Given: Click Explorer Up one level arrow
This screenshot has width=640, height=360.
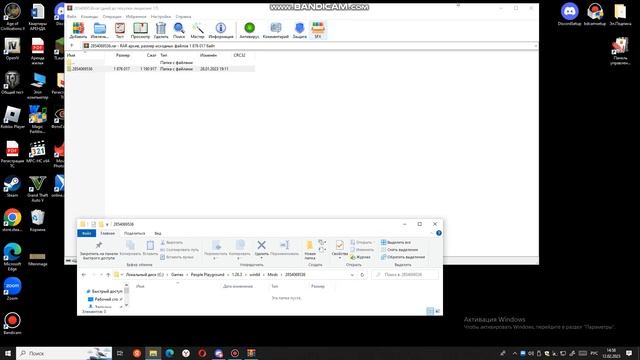Looking at the screenshot, I should [108, 275].
